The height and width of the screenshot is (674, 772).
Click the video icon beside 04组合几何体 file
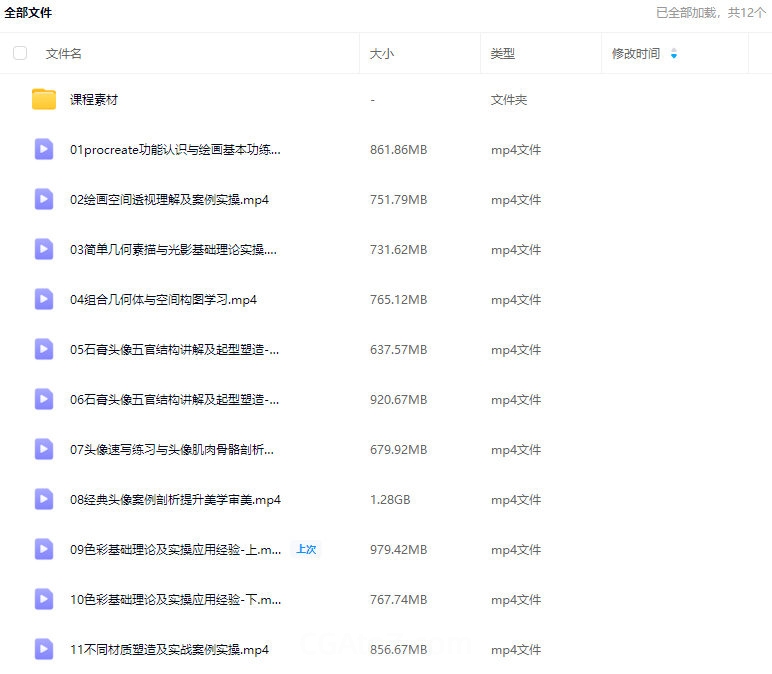tap(43, 299)
